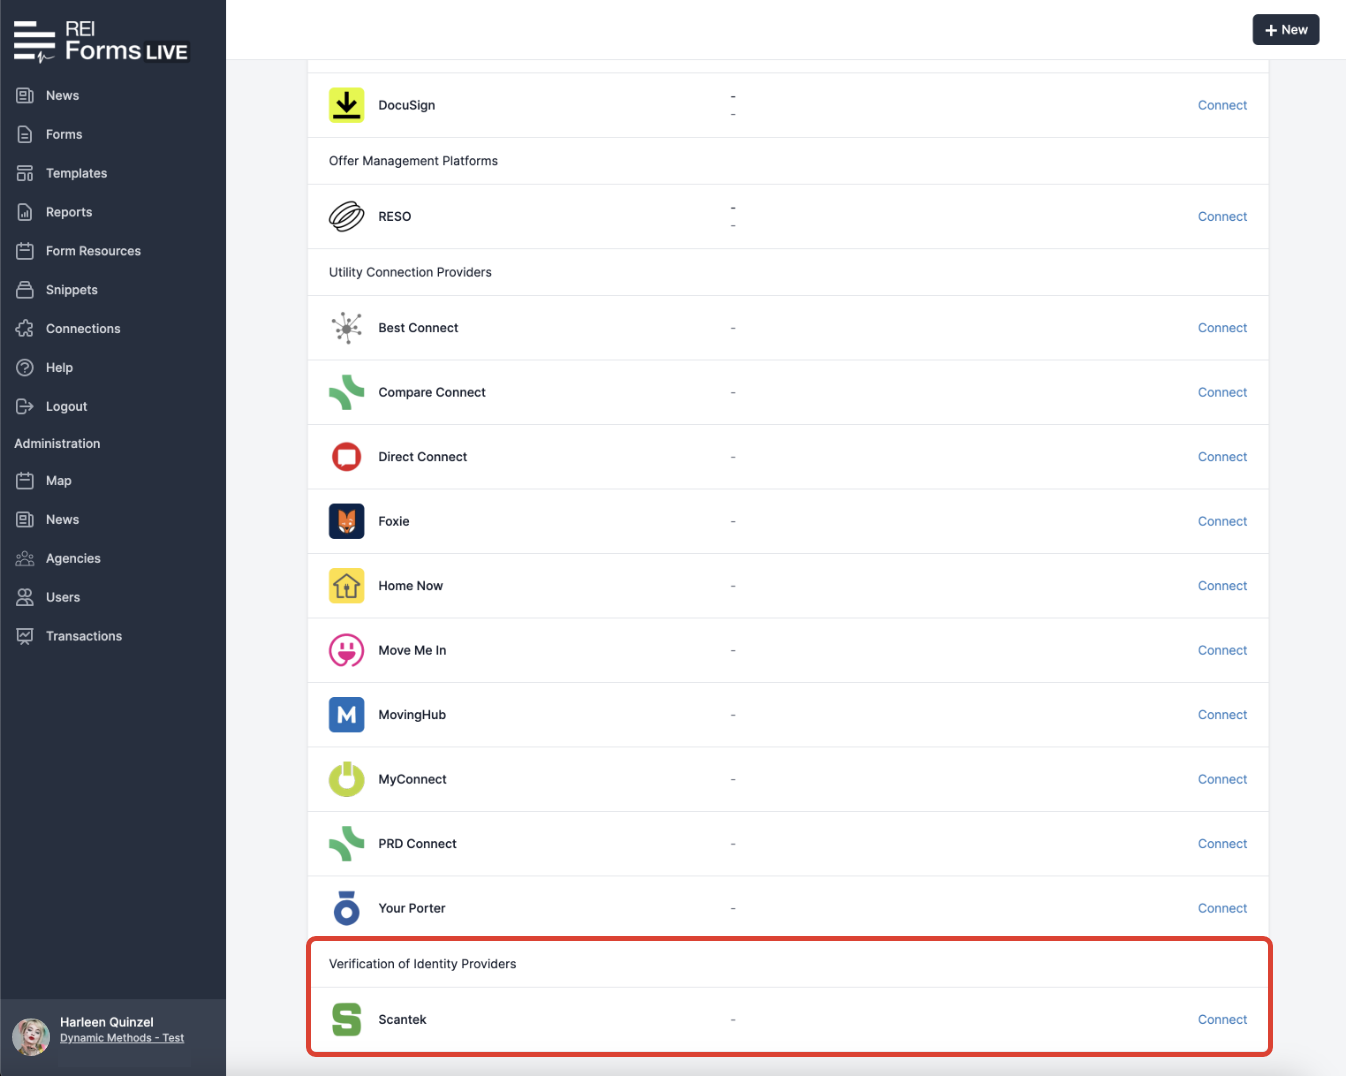Click the Offer Management Platforms heading
This screenshot has width=1346, height=1077.
413,161
